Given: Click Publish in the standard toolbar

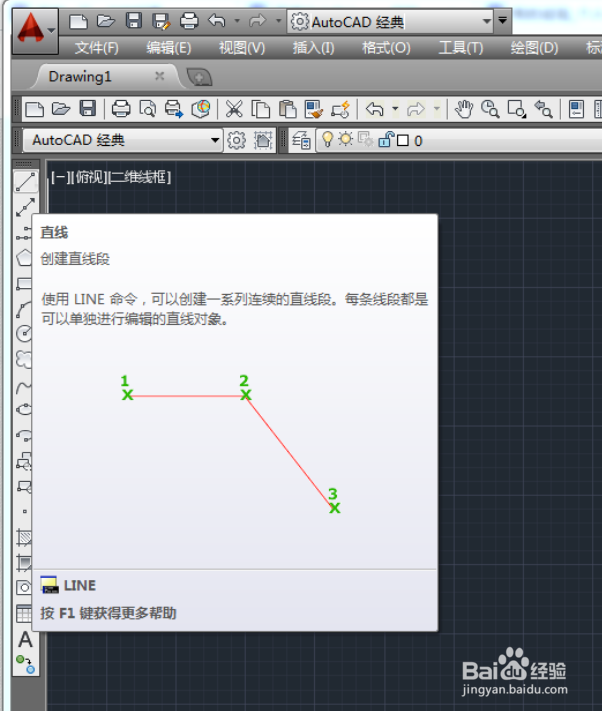Looking at the screenshot, I should point(174,109).
